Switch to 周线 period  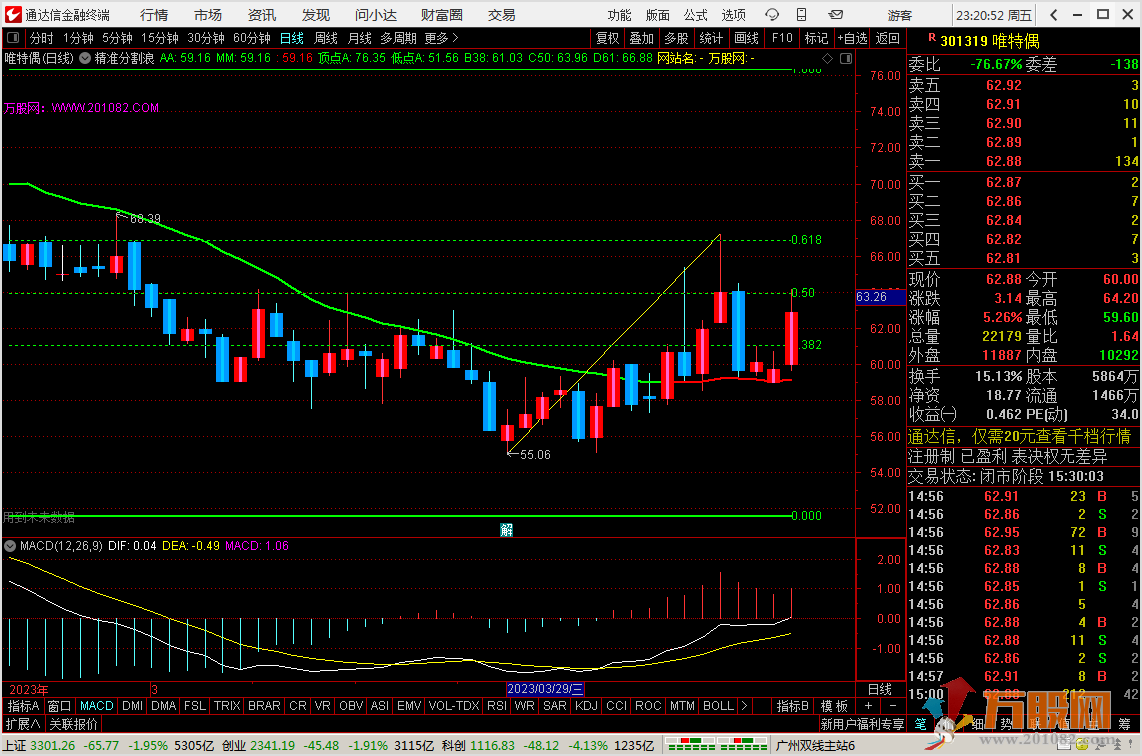(326, 38)
